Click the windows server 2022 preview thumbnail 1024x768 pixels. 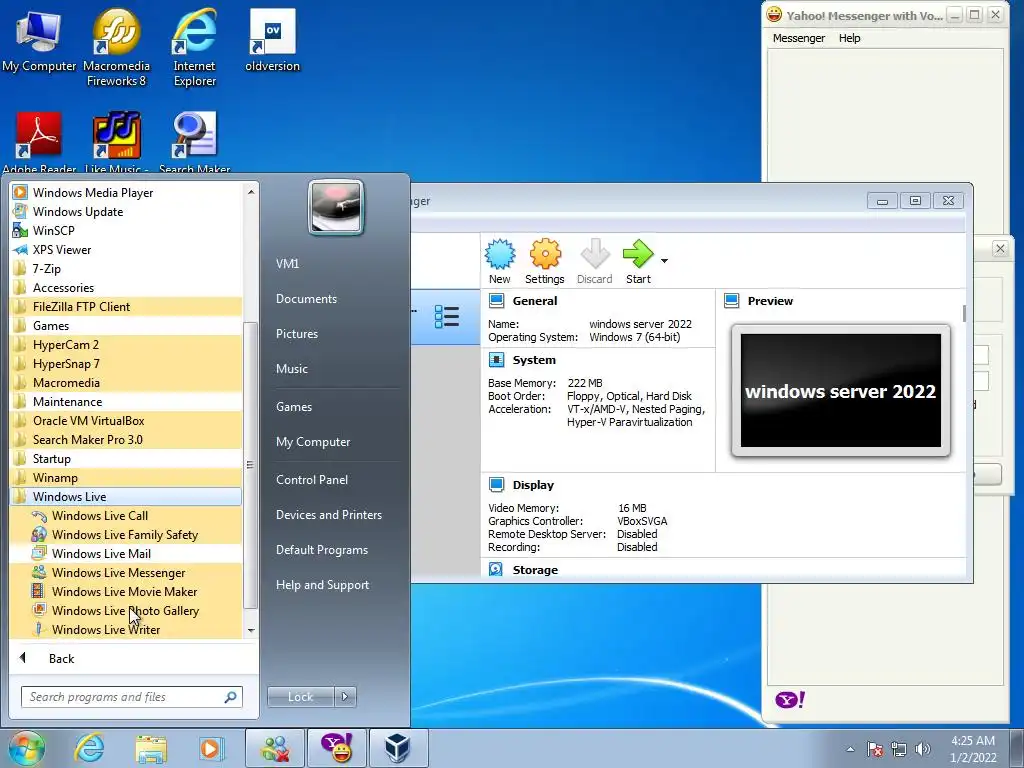[840, 391]
